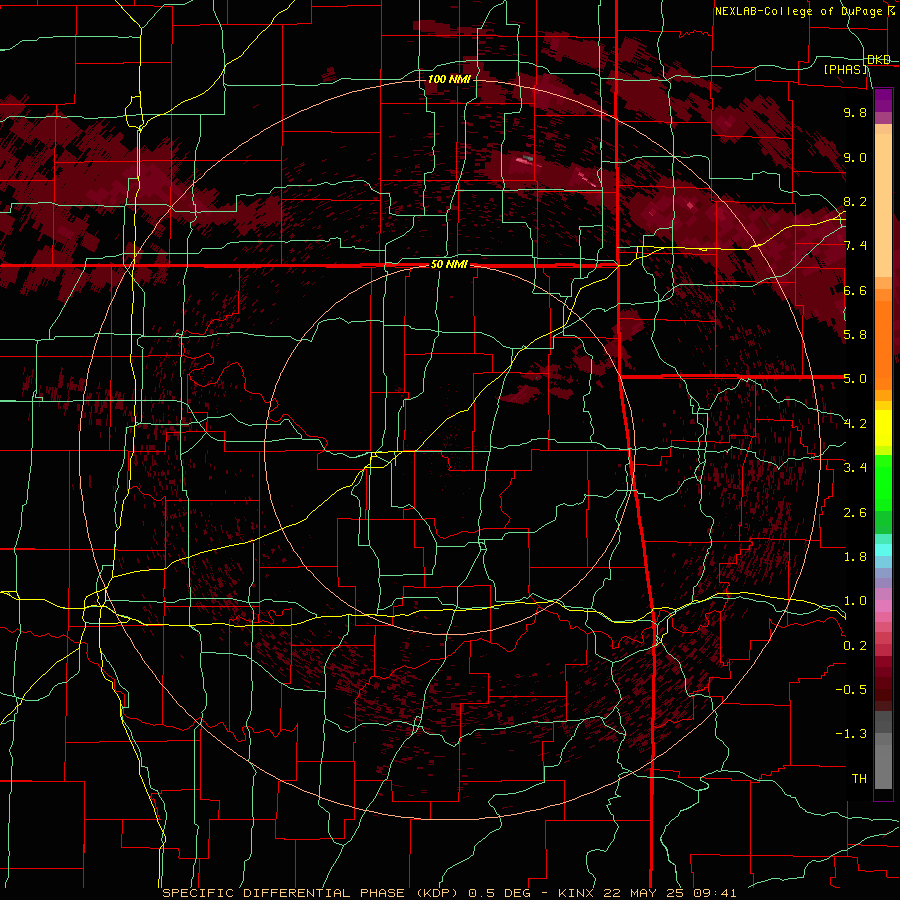This screenshot has height=900, width=900.
Task: Click the 5.0 value on the color scale
Action: 855,379
